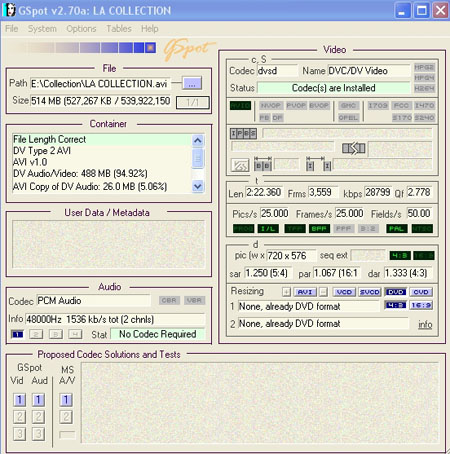The image size is (450, 454).
Task: Open the System menu
Action: click(42, 29)
